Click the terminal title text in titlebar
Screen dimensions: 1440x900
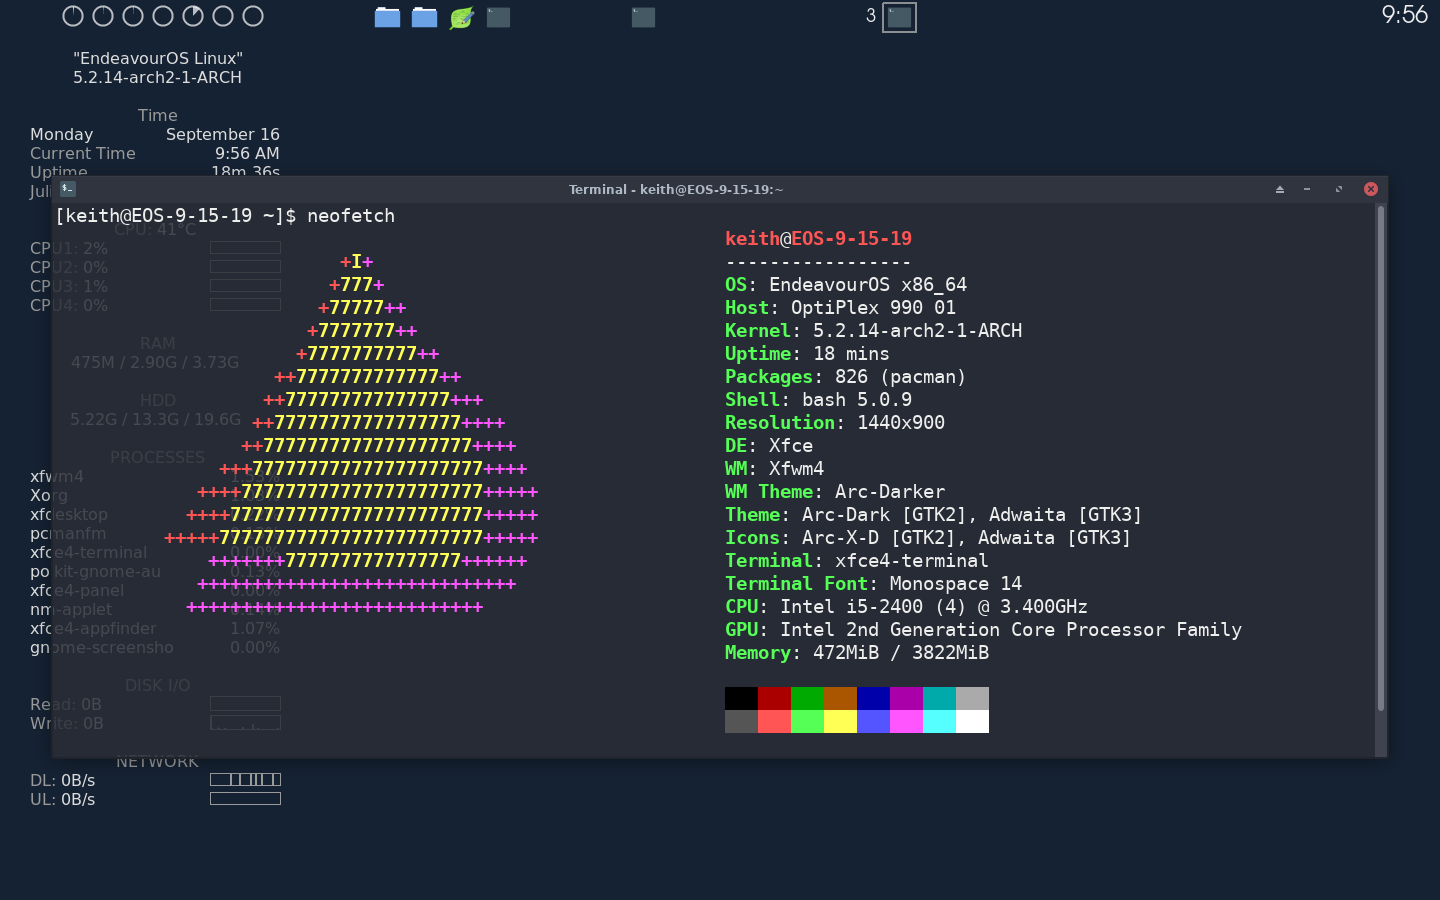[x=676, y=189]
